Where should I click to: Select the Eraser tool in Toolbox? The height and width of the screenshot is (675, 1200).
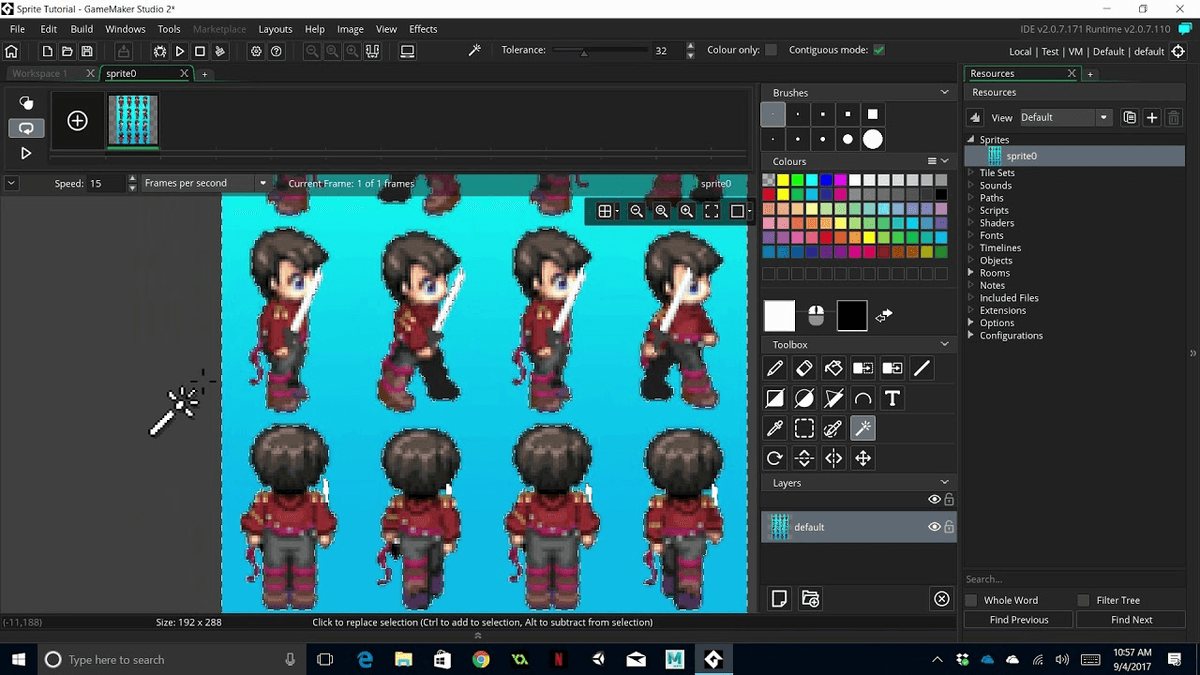pyautogui.click(x=804, y=369)
